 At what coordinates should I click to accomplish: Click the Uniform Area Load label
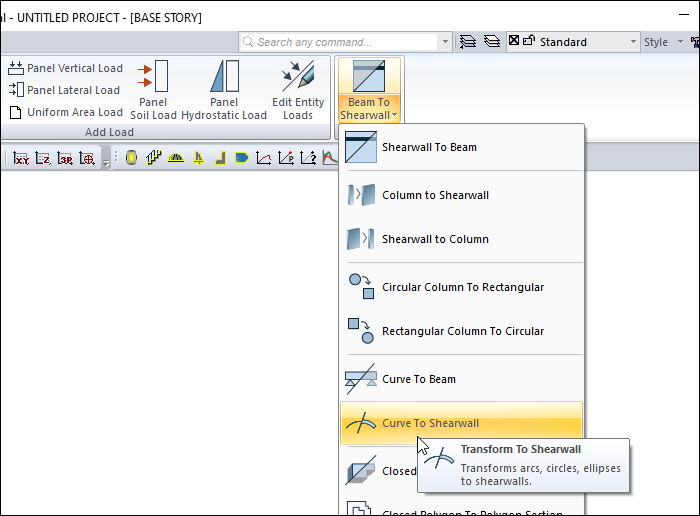click(75, 112)
